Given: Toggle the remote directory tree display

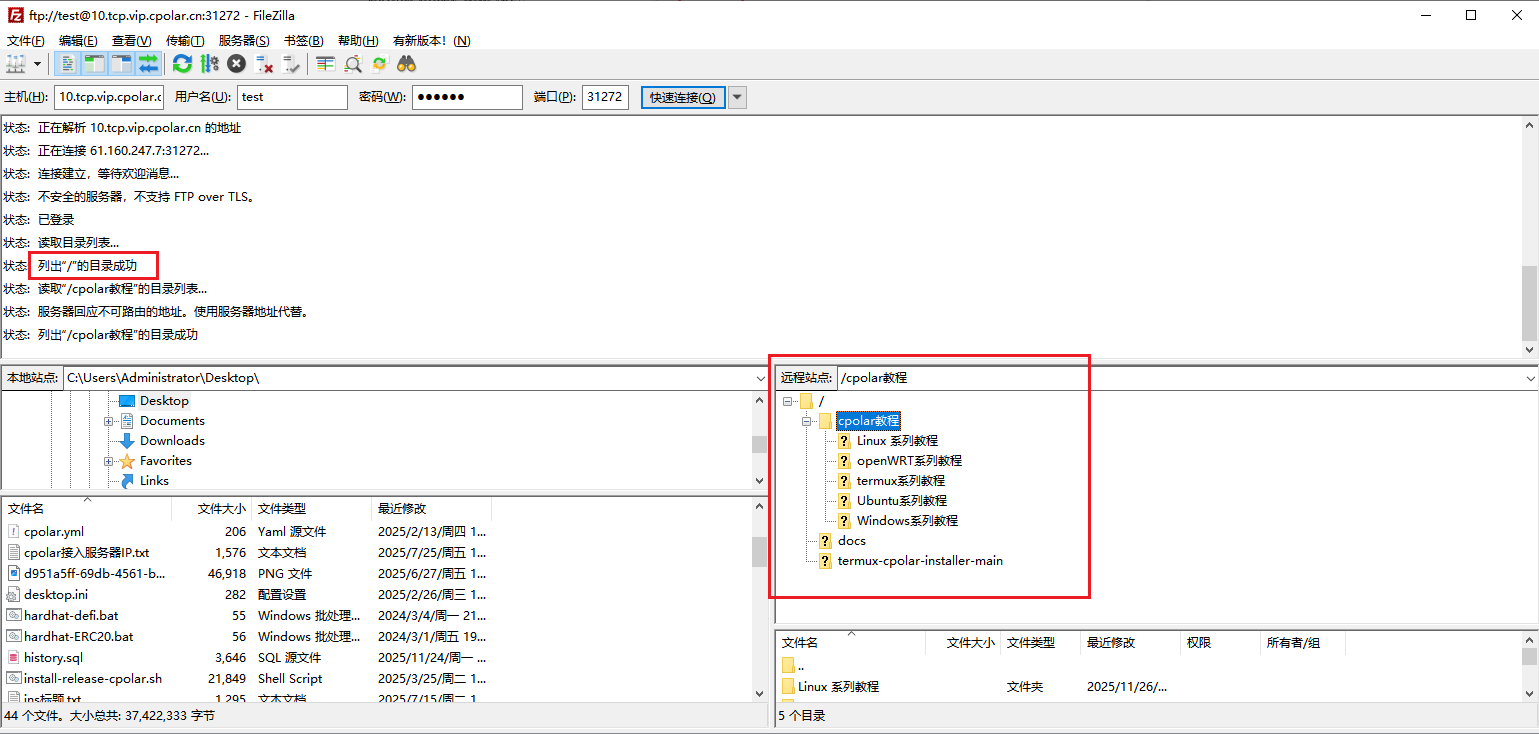Looking at the screenshot, I should point(121,64).
